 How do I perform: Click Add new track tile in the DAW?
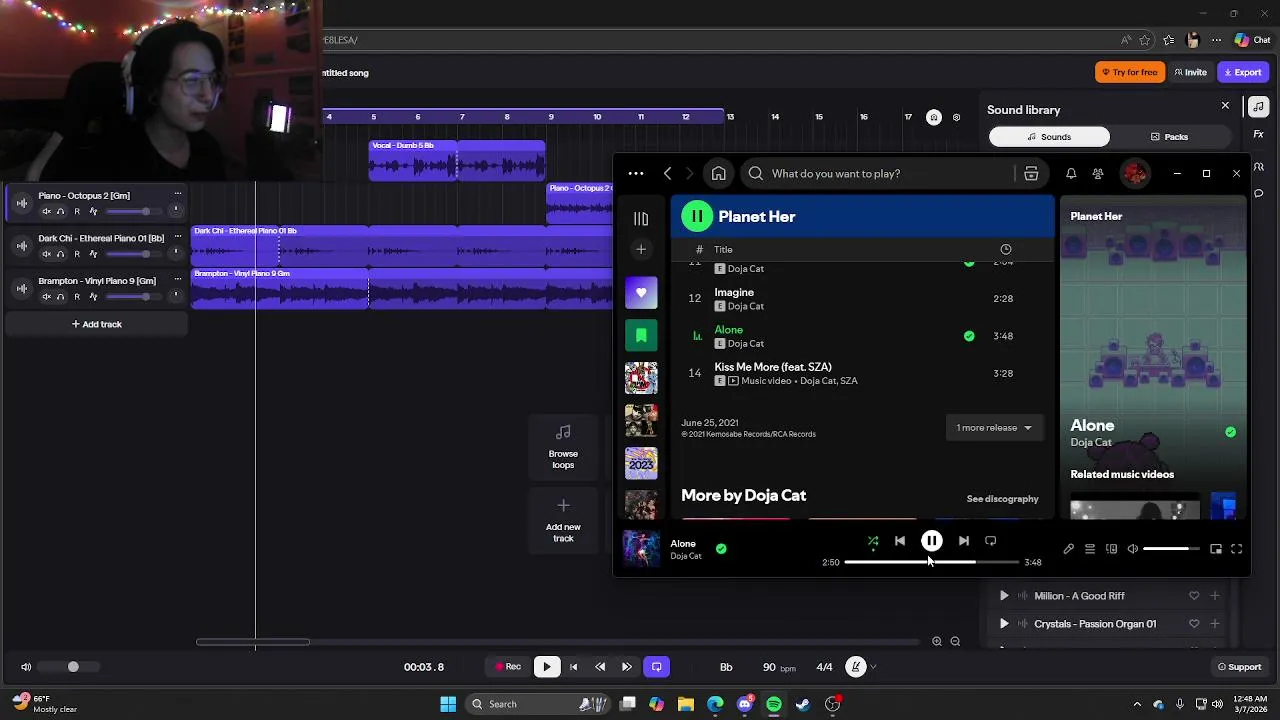click(563, 520)
